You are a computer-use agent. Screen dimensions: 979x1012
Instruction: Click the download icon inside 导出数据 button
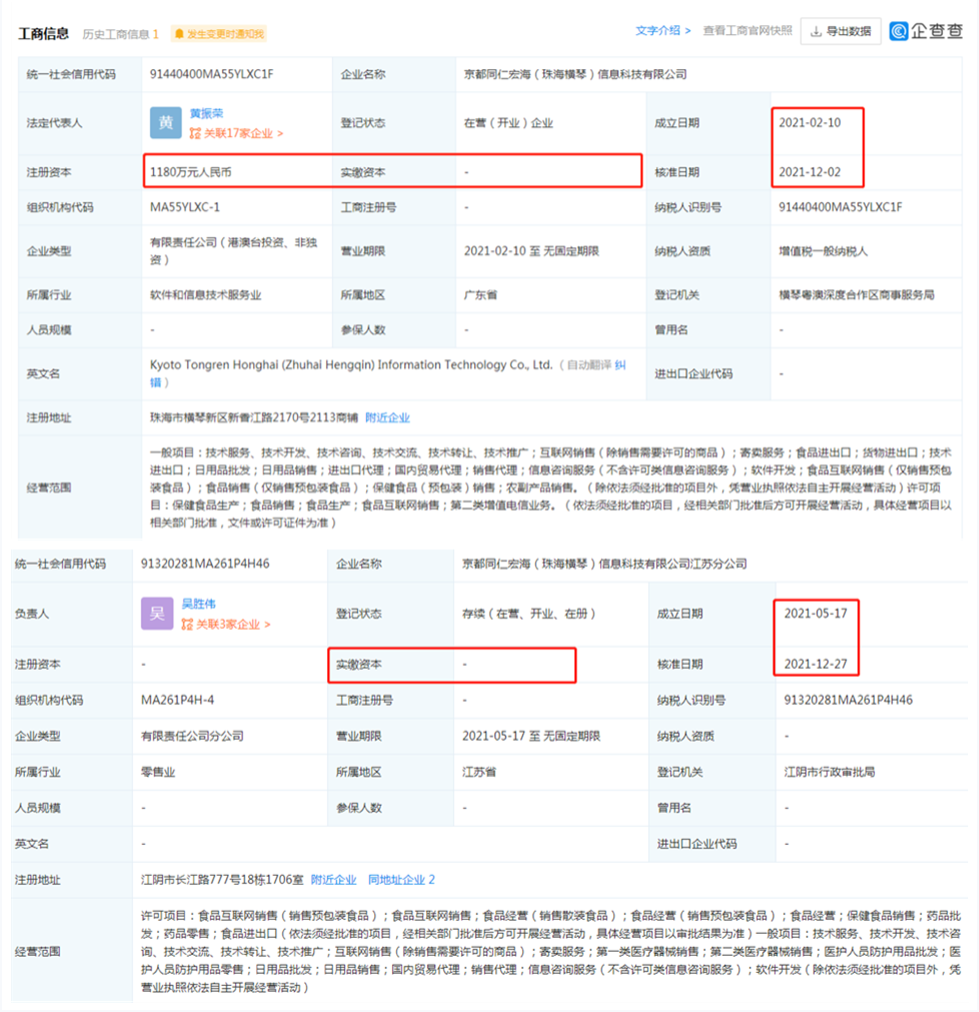[816, 30]
